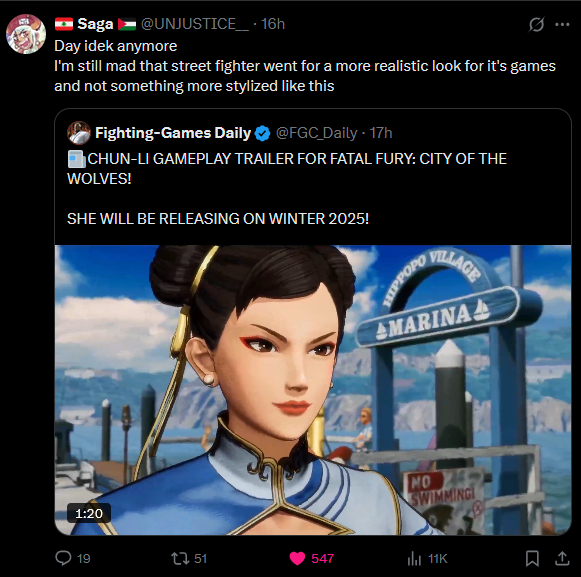The width and height of the screenshot is (581, 577).
Task: Open the 16h timestamp link
Action: (x=273, y=24)
